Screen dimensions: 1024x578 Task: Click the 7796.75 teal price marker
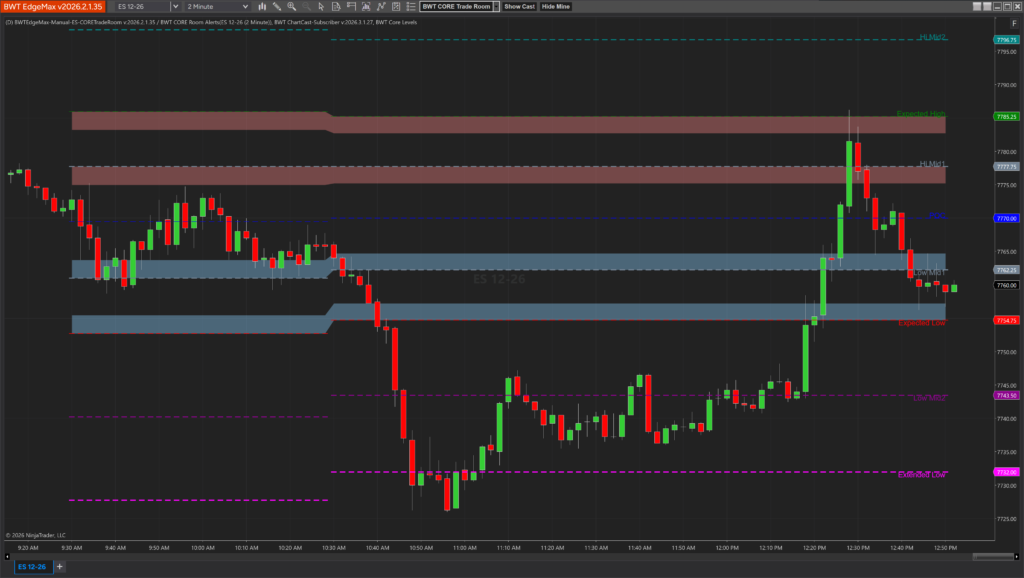1006,40
